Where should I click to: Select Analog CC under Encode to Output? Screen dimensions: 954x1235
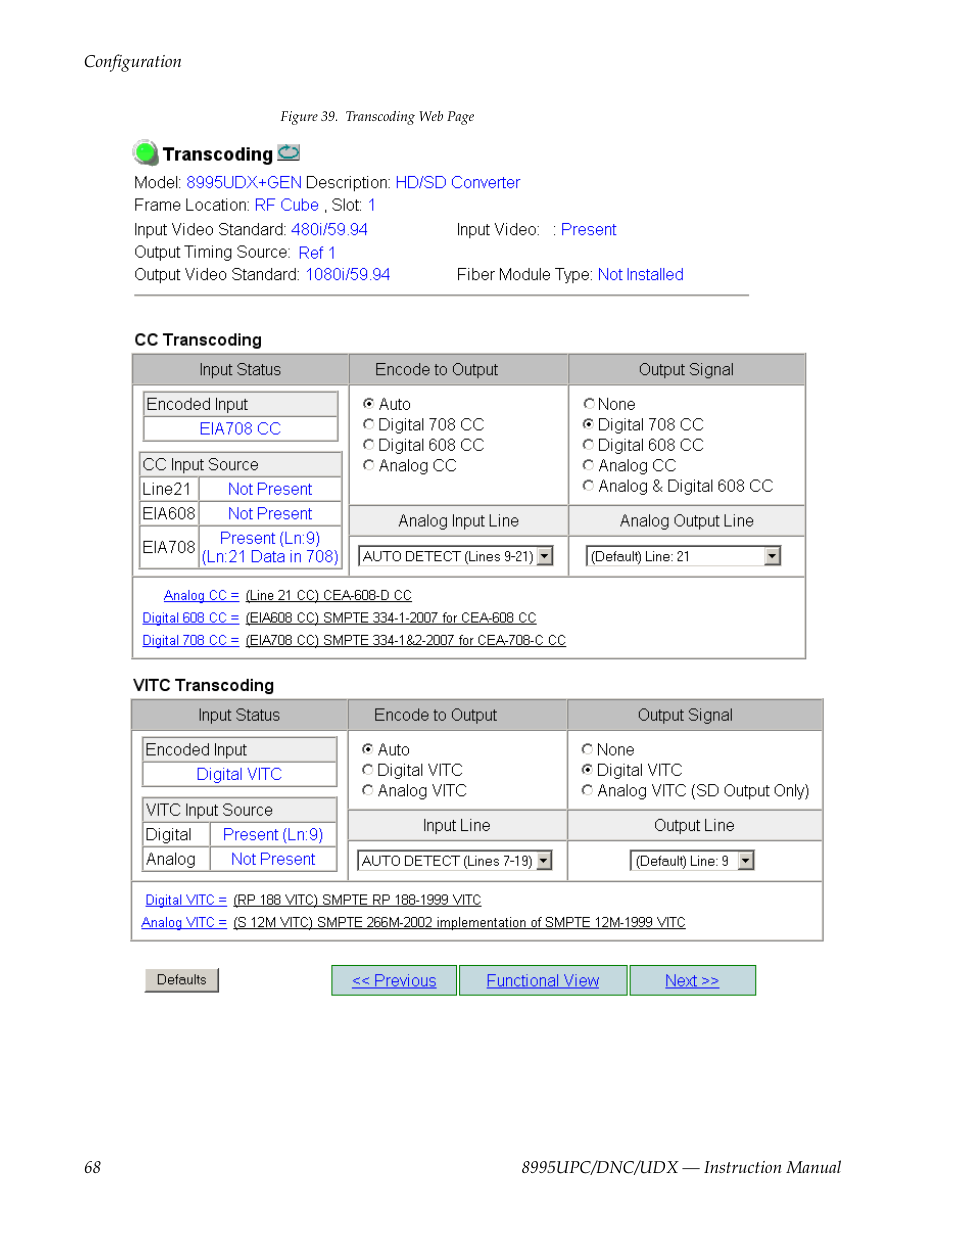pos(369,465)
